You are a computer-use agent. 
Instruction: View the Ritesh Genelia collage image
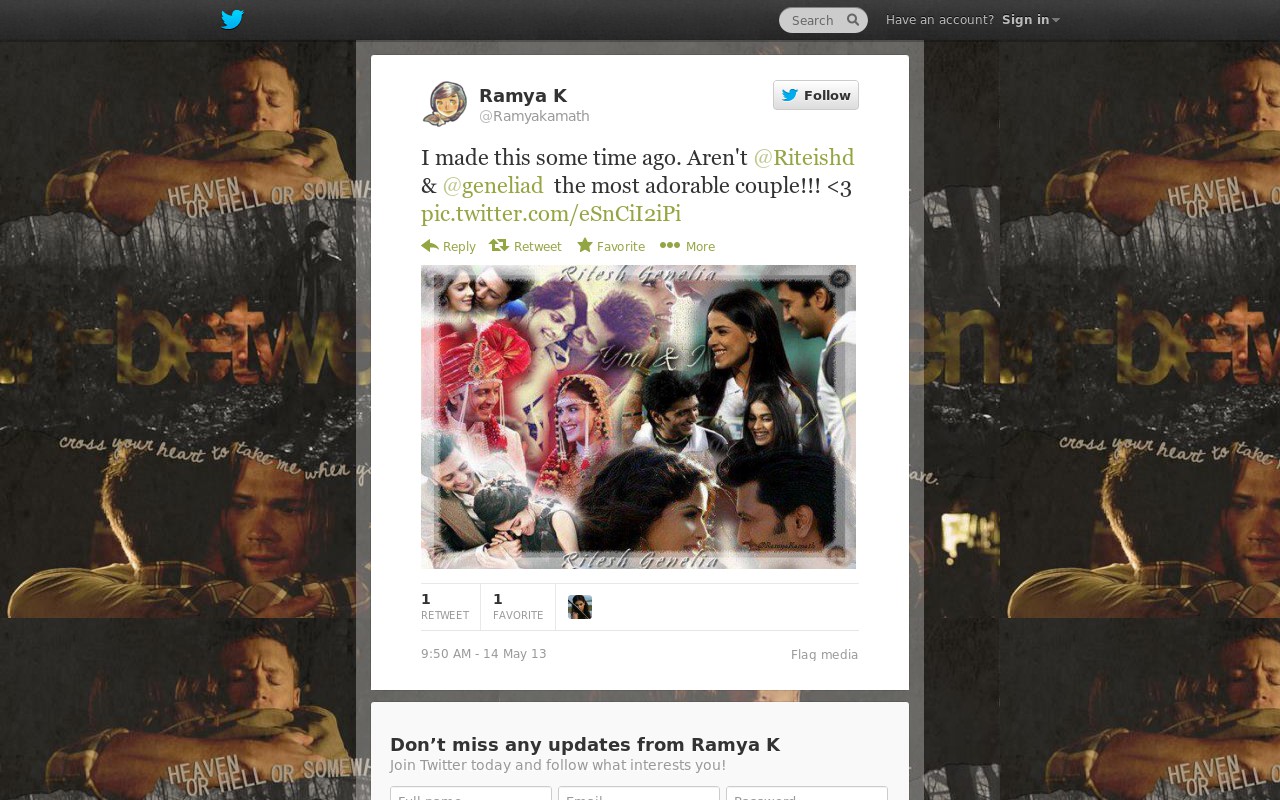pos(638,417)
